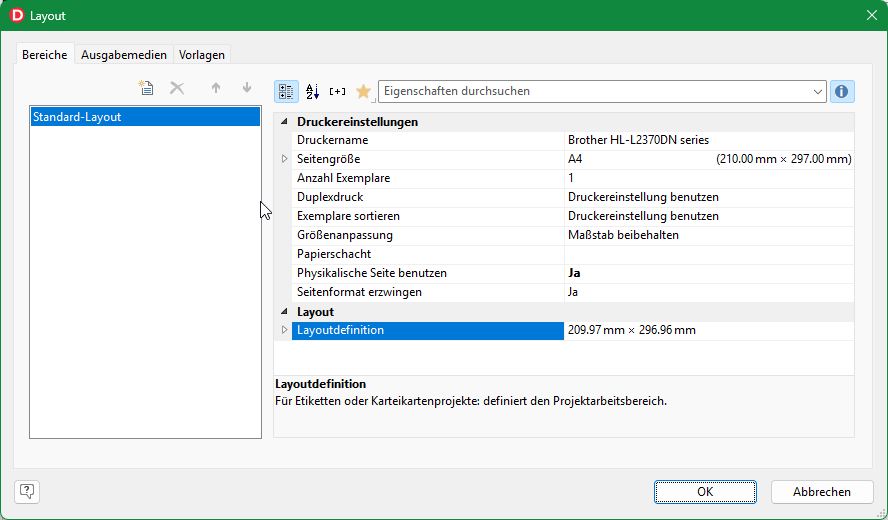Click the help question mark button

tap(27, 491)
